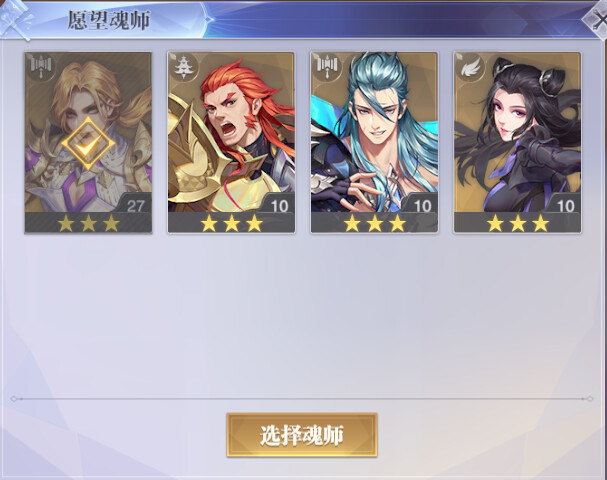Select the black-haired female soul master card
The width and height of the screenshot is (607, 480).
pos(517,142)
